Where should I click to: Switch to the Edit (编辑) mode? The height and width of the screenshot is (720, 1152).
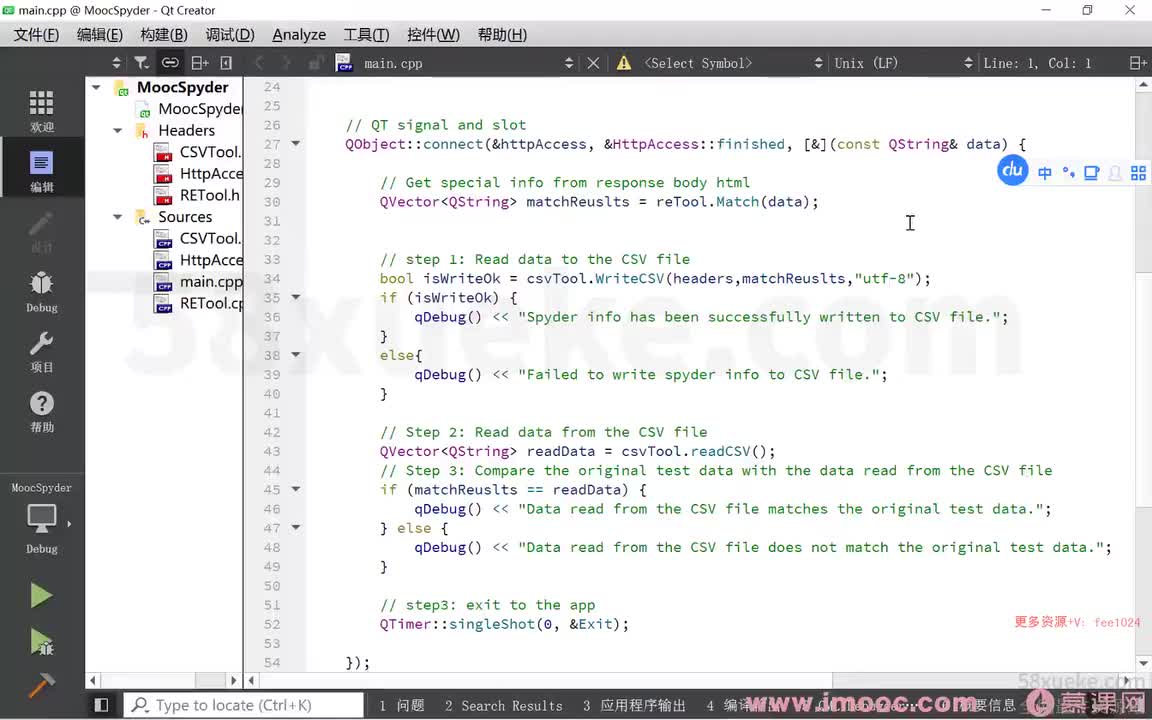tap(41, 170)
